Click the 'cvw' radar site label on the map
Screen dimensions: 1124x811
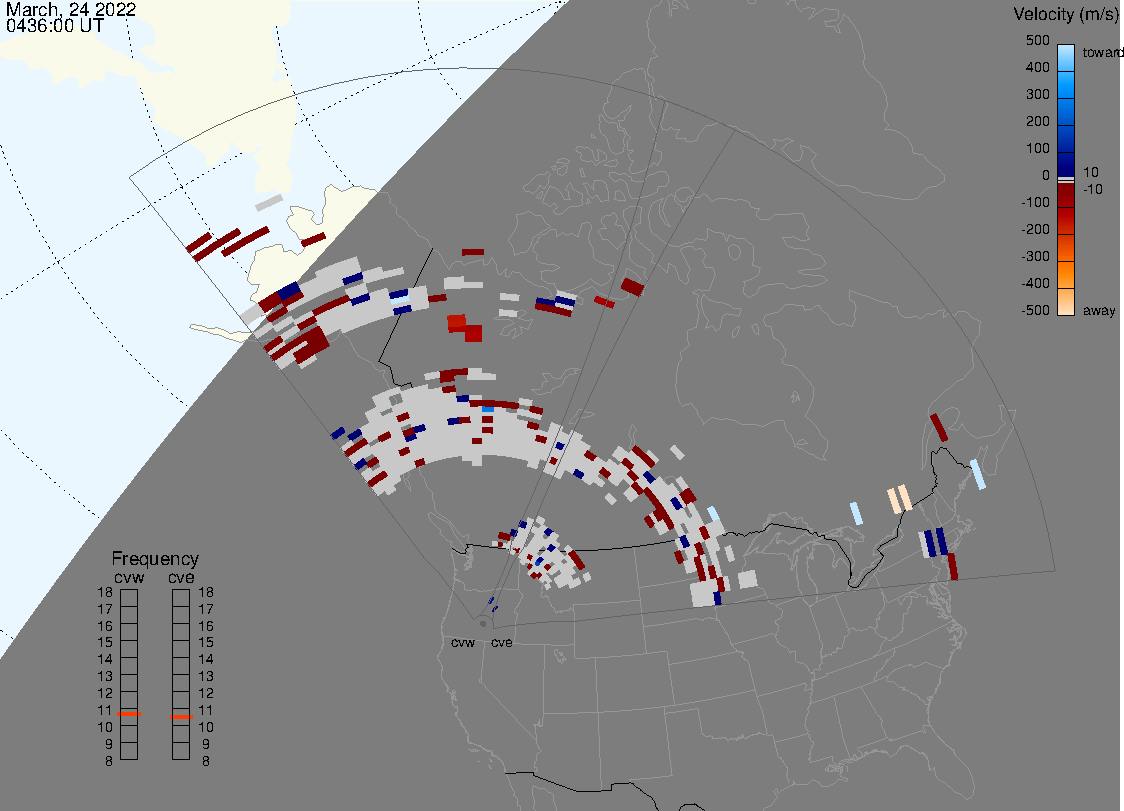(x=463, y=642)
